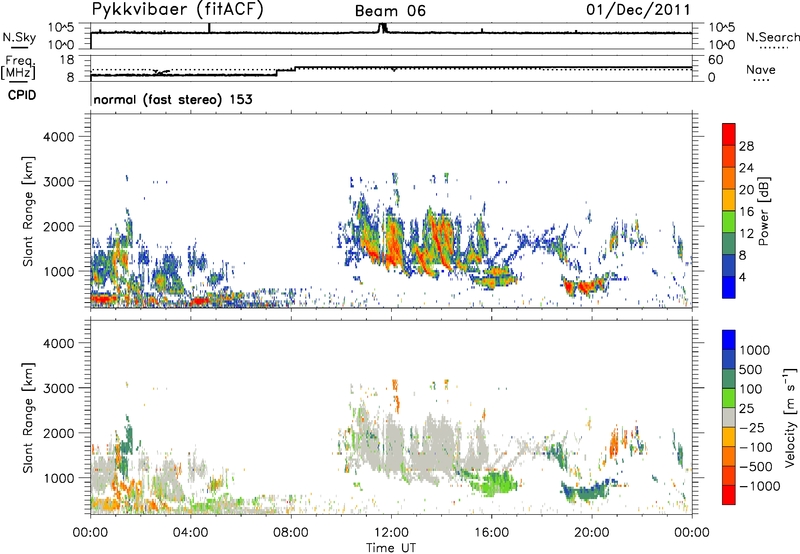This screenshot has width=800, height=554.
Task: Click the 4000 tick in power panel
Action: click(x=58, y=137)
